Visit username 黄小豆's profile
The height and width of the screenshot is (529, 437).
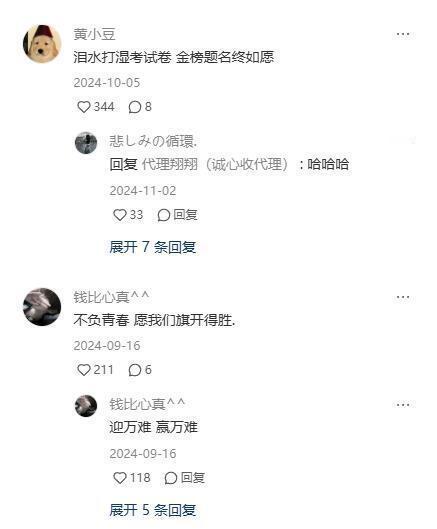(x=94, y=34)
